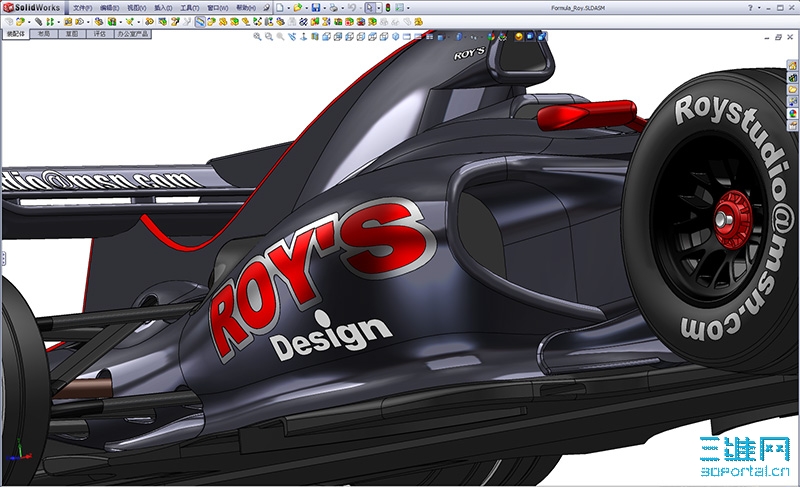Toggle the yellow smiley ball view setting
The width and height of the screenshot is (800, 487).
(x=519, y=36)
